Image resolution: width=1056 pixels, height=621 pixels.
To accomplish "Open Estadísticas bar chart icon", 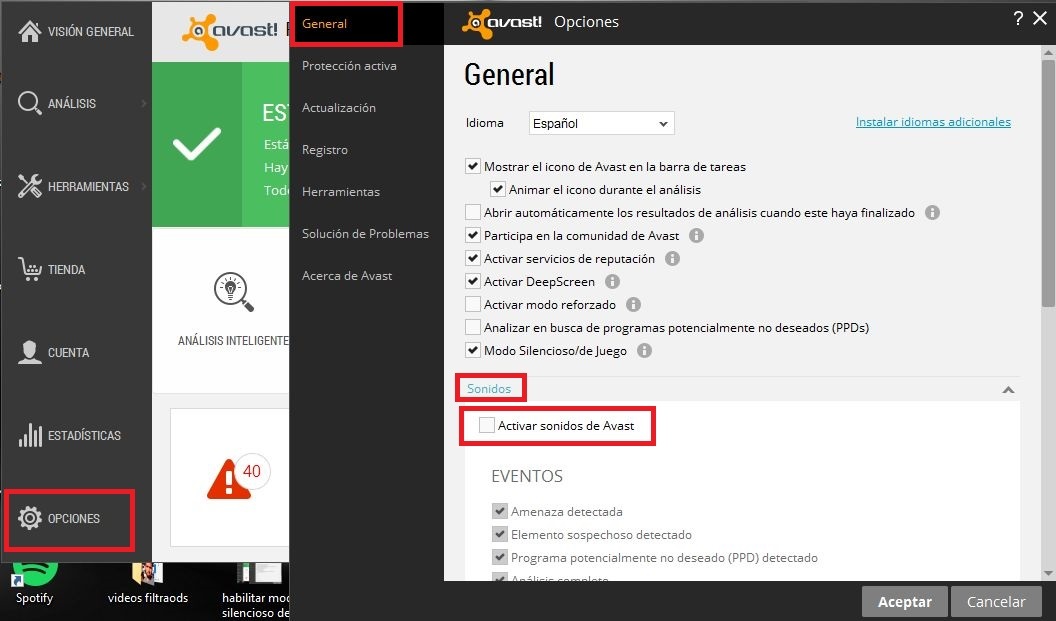I will [x=30, y=436].
